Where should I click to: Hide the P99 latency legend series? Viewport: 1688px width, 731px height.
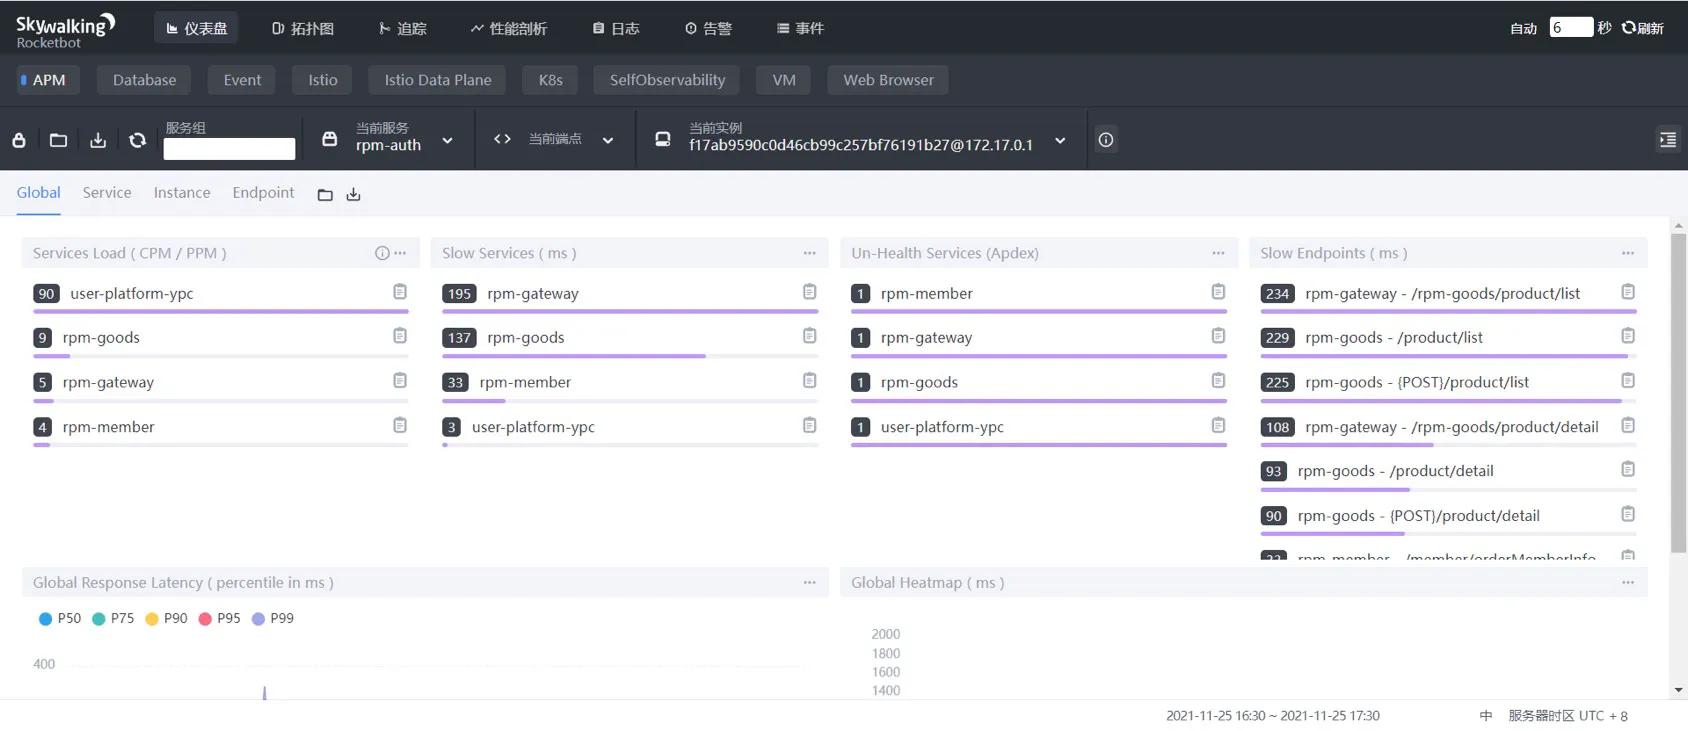(272, 619)
